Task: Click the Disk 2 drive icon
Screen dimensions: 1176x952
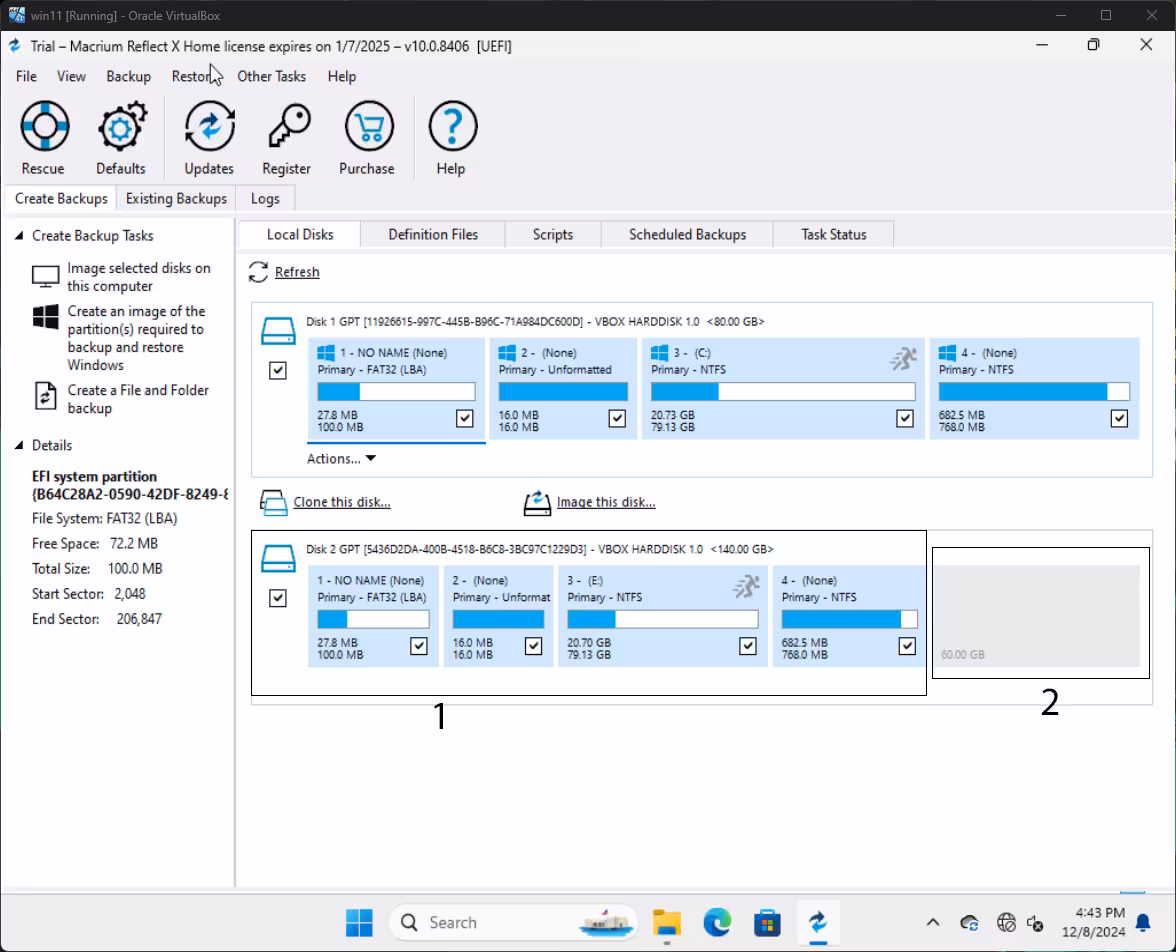Action: tap(278, 559)
